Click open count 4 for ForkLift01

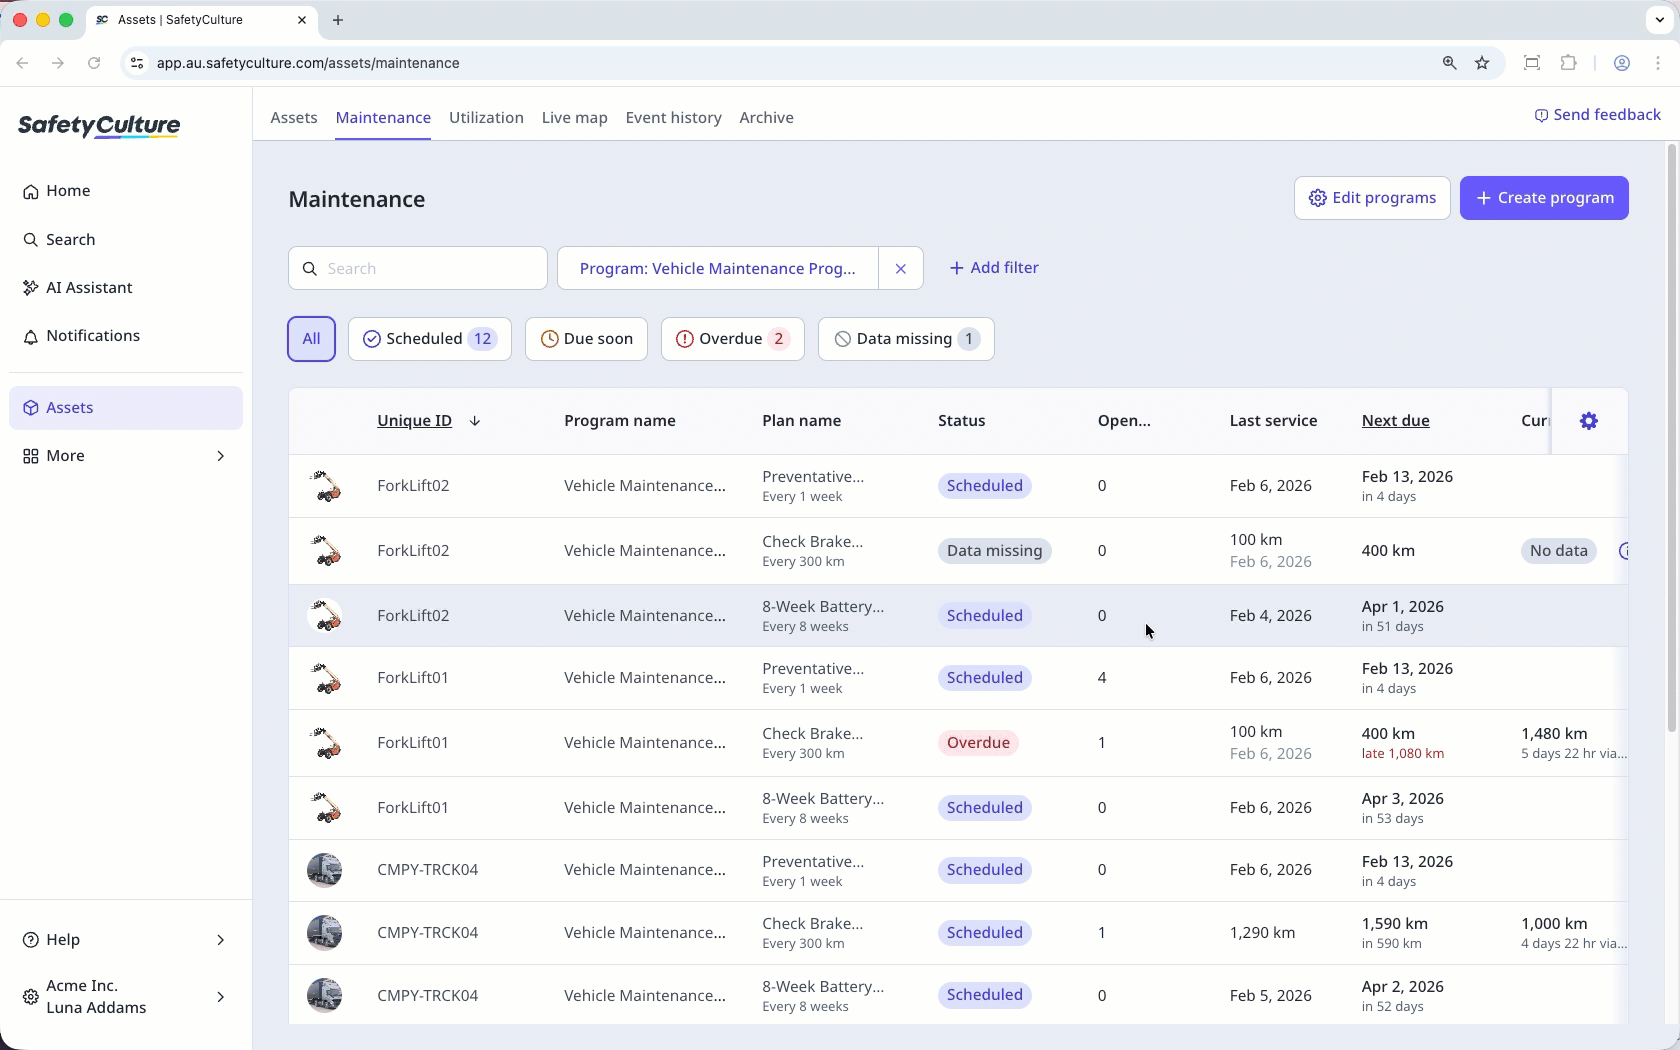1102,678
